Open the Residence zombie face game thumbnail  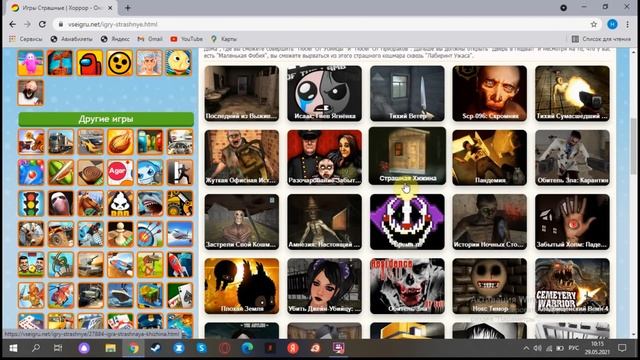(407, 286)
